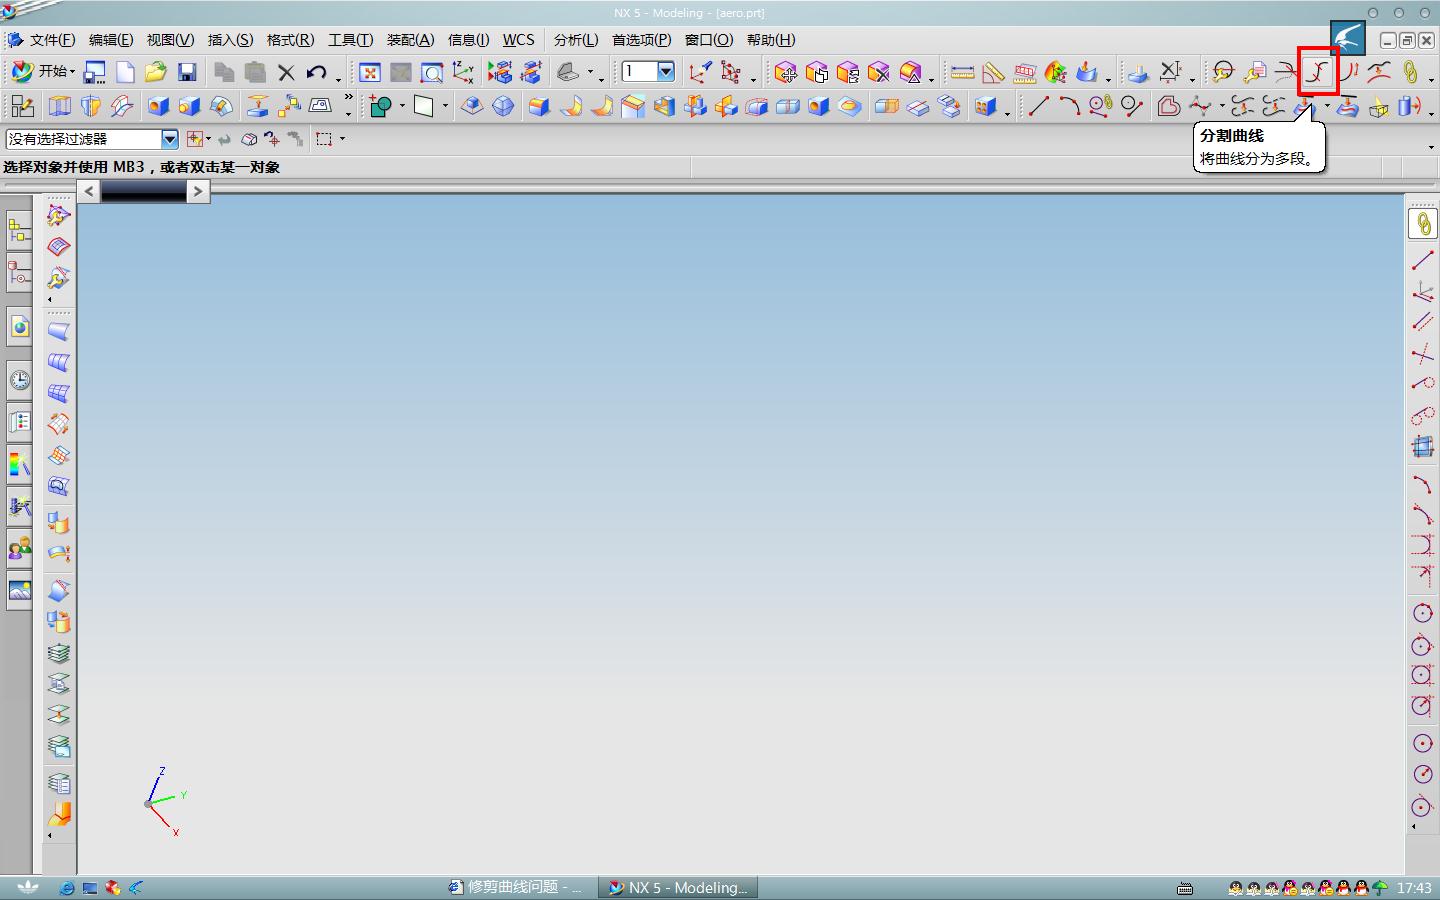
Task: Open the 窗口(O) menu
Action: click(x=709, y=40)
